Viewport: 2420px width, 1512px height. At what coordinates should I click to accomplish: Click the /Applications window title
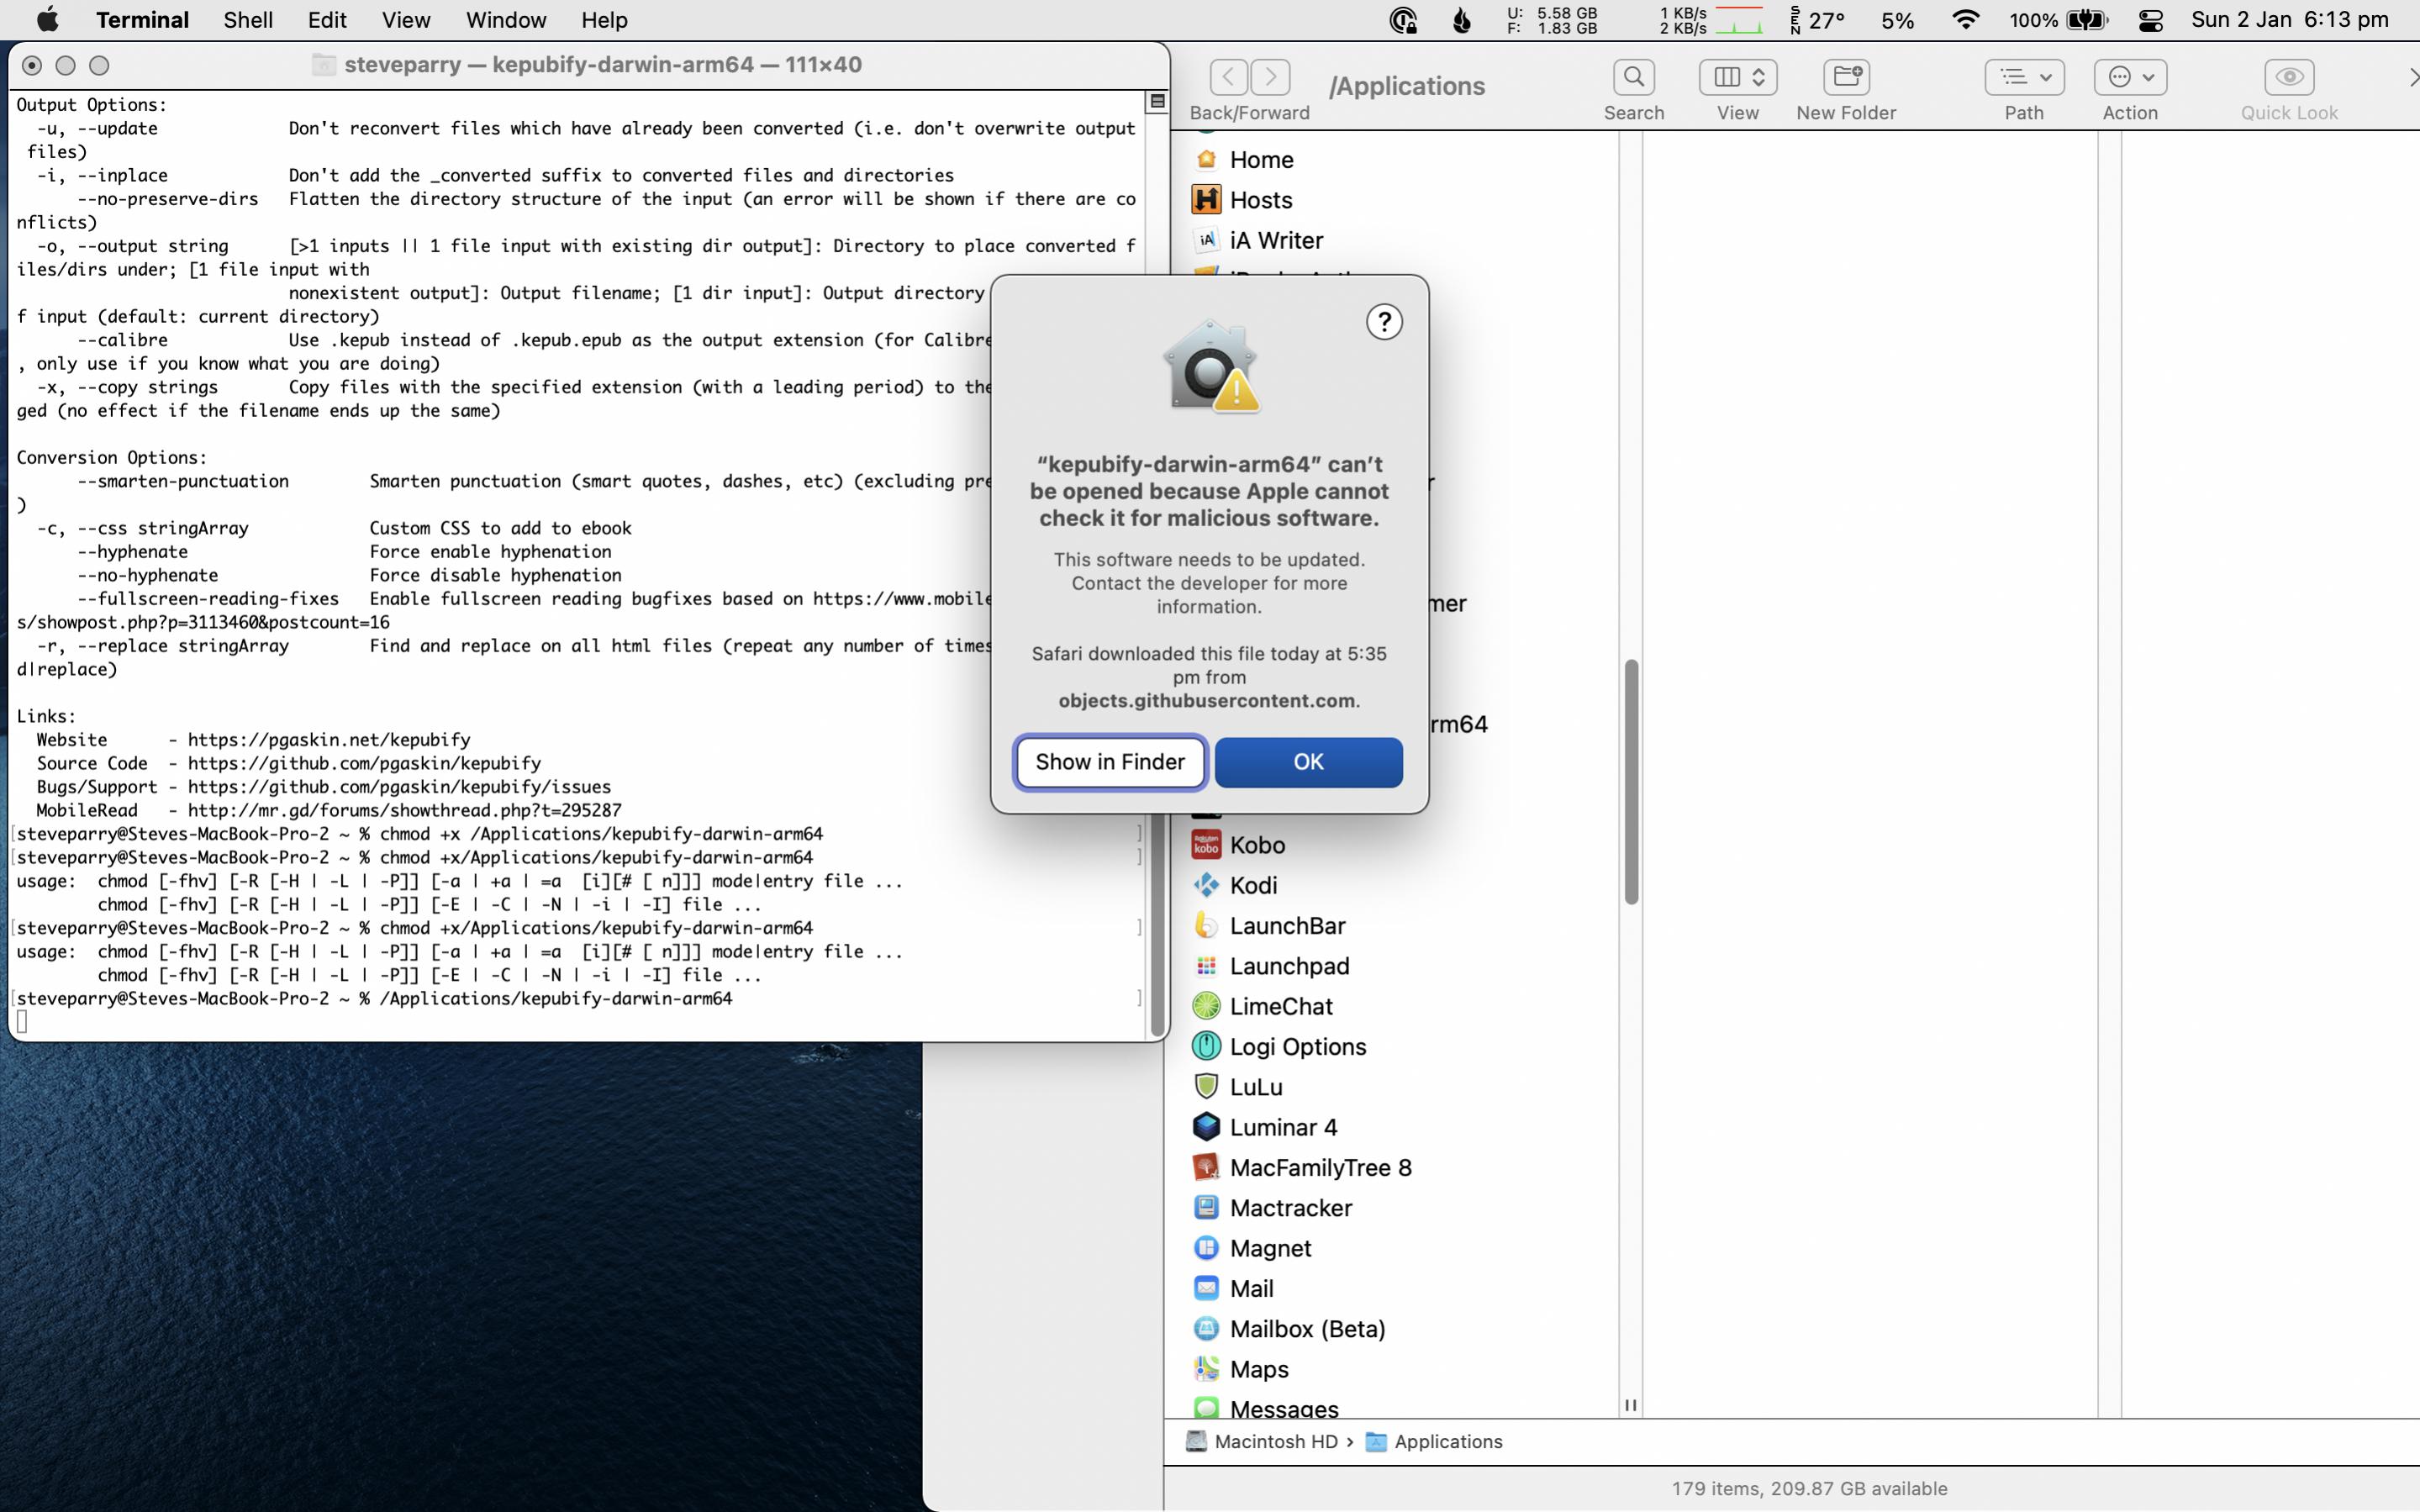(x=1406, y=86)
